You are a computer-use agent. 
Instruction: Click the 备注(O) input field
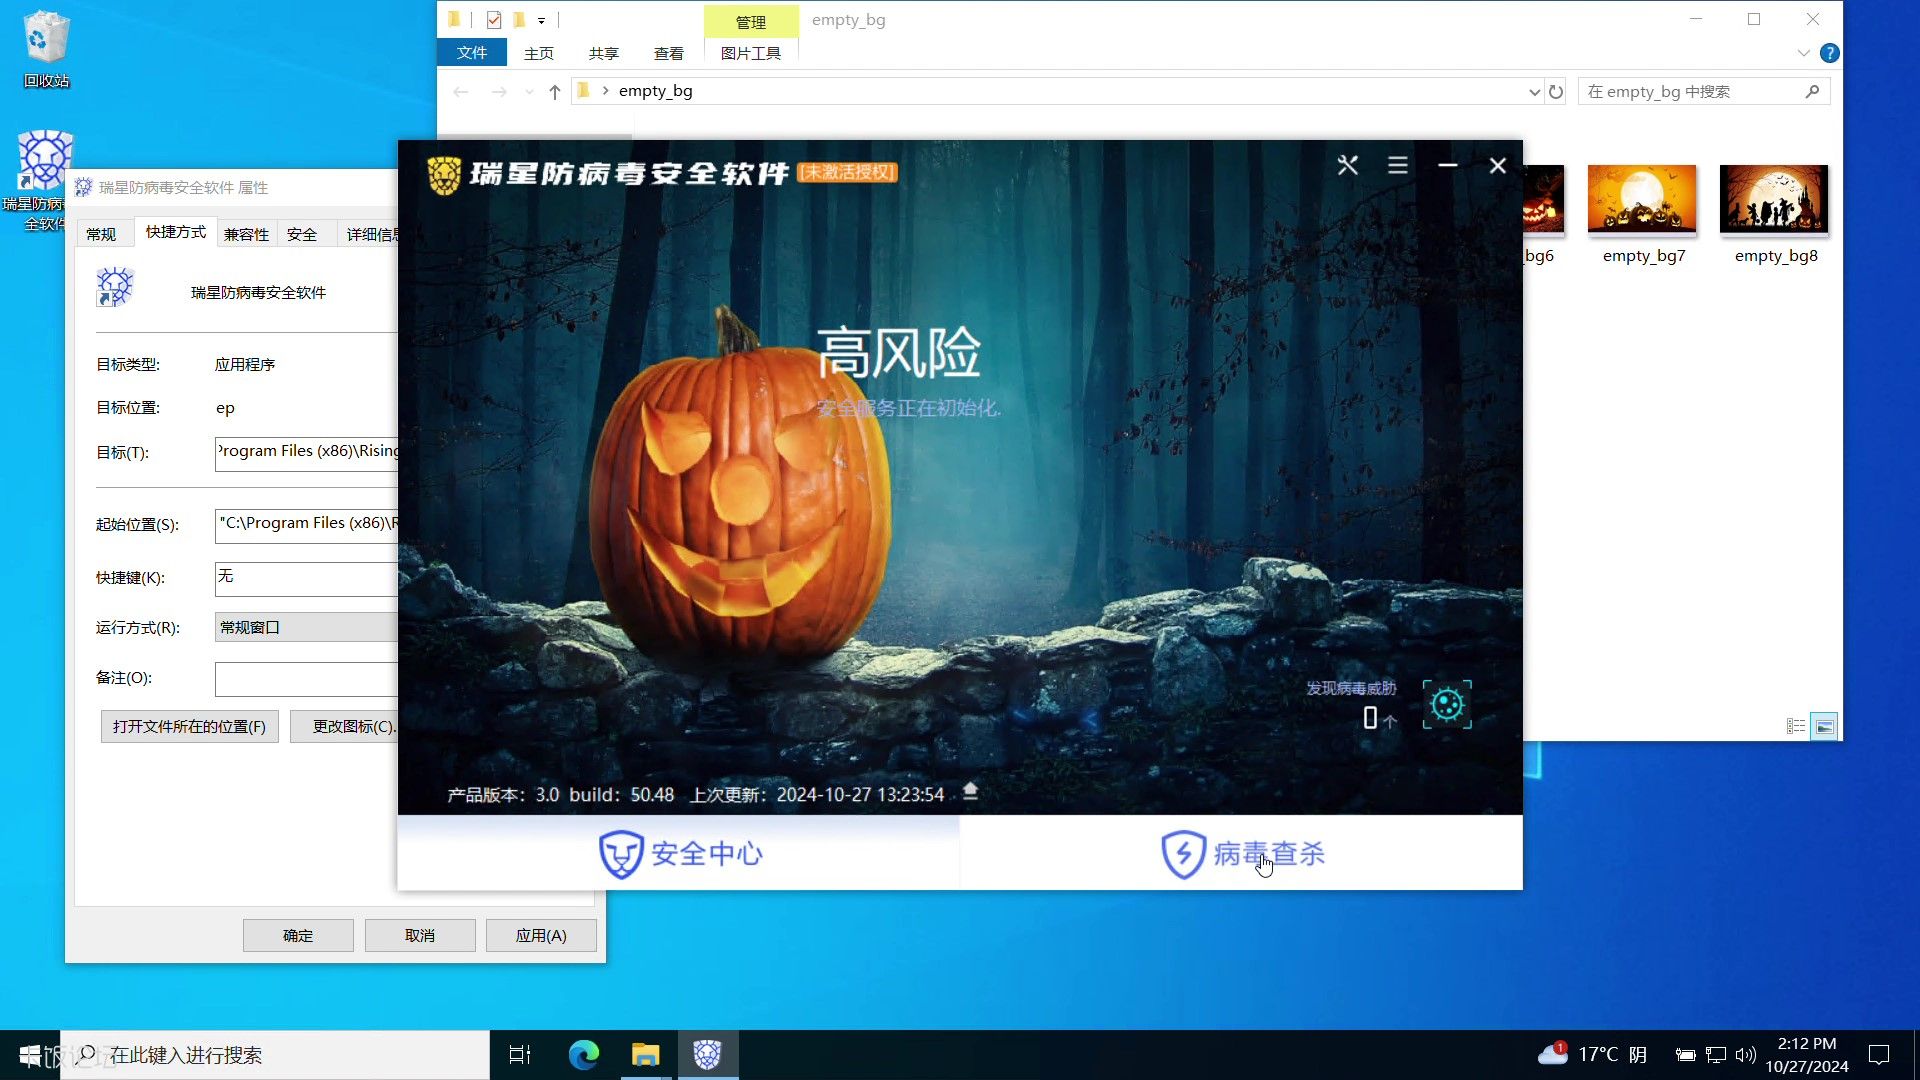(306, 679)
